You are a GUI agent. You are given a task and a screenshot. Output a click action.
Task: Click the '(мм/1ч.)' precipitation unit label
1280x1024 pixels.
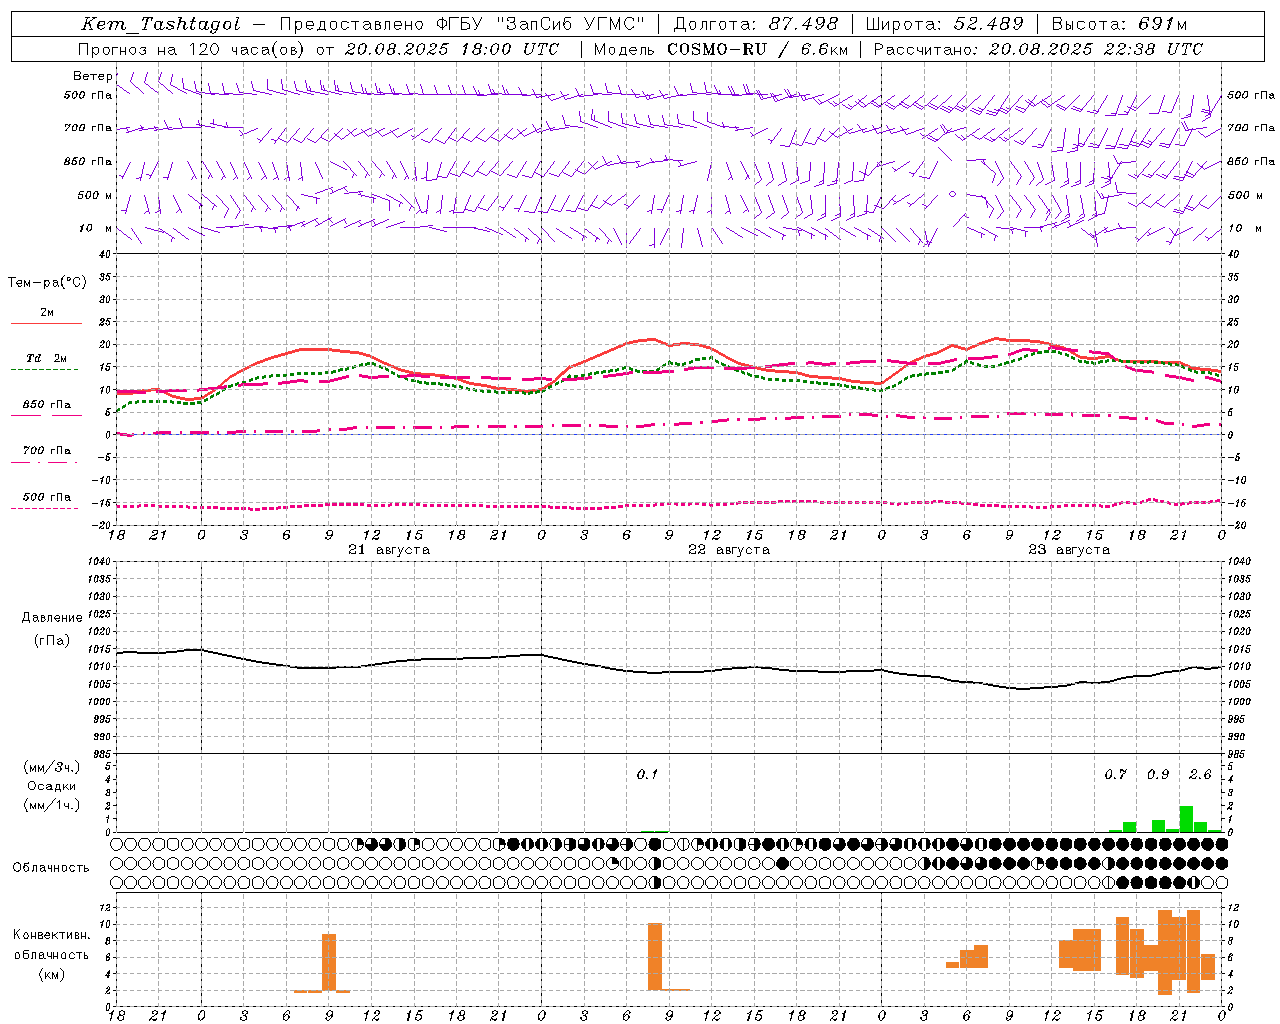pos(51,804)
